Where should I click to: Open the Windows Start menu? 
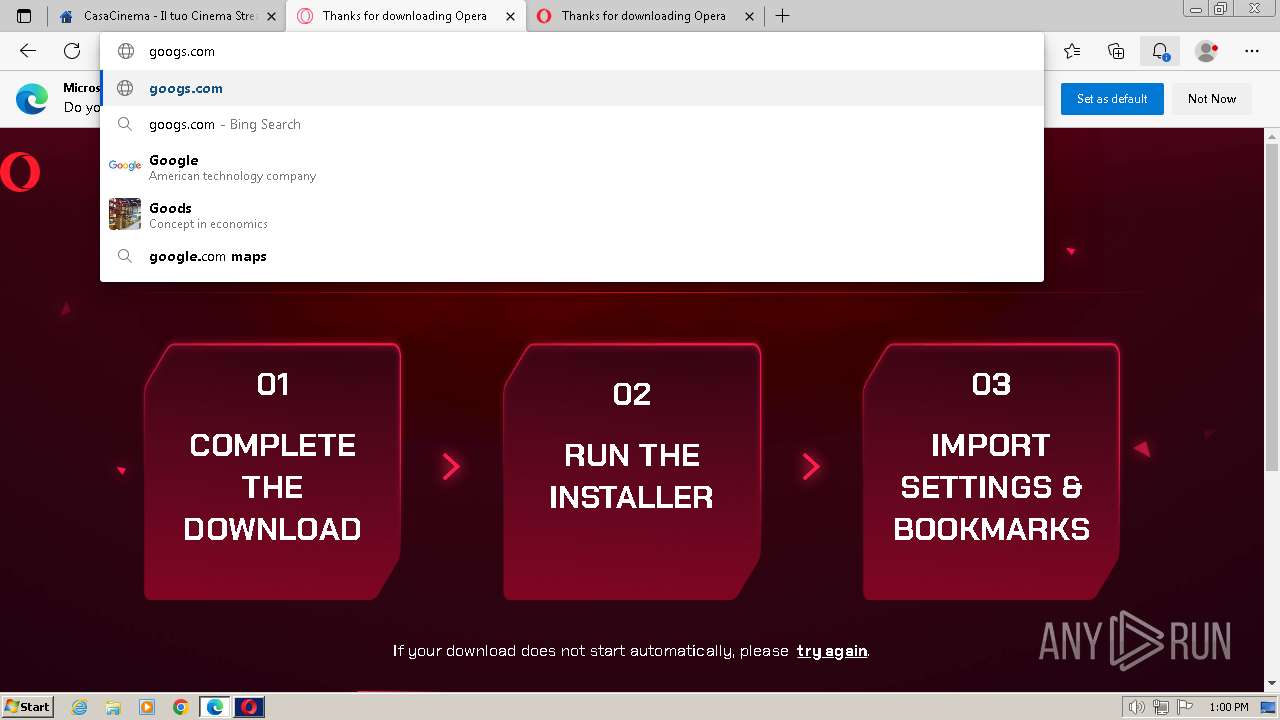28,707
